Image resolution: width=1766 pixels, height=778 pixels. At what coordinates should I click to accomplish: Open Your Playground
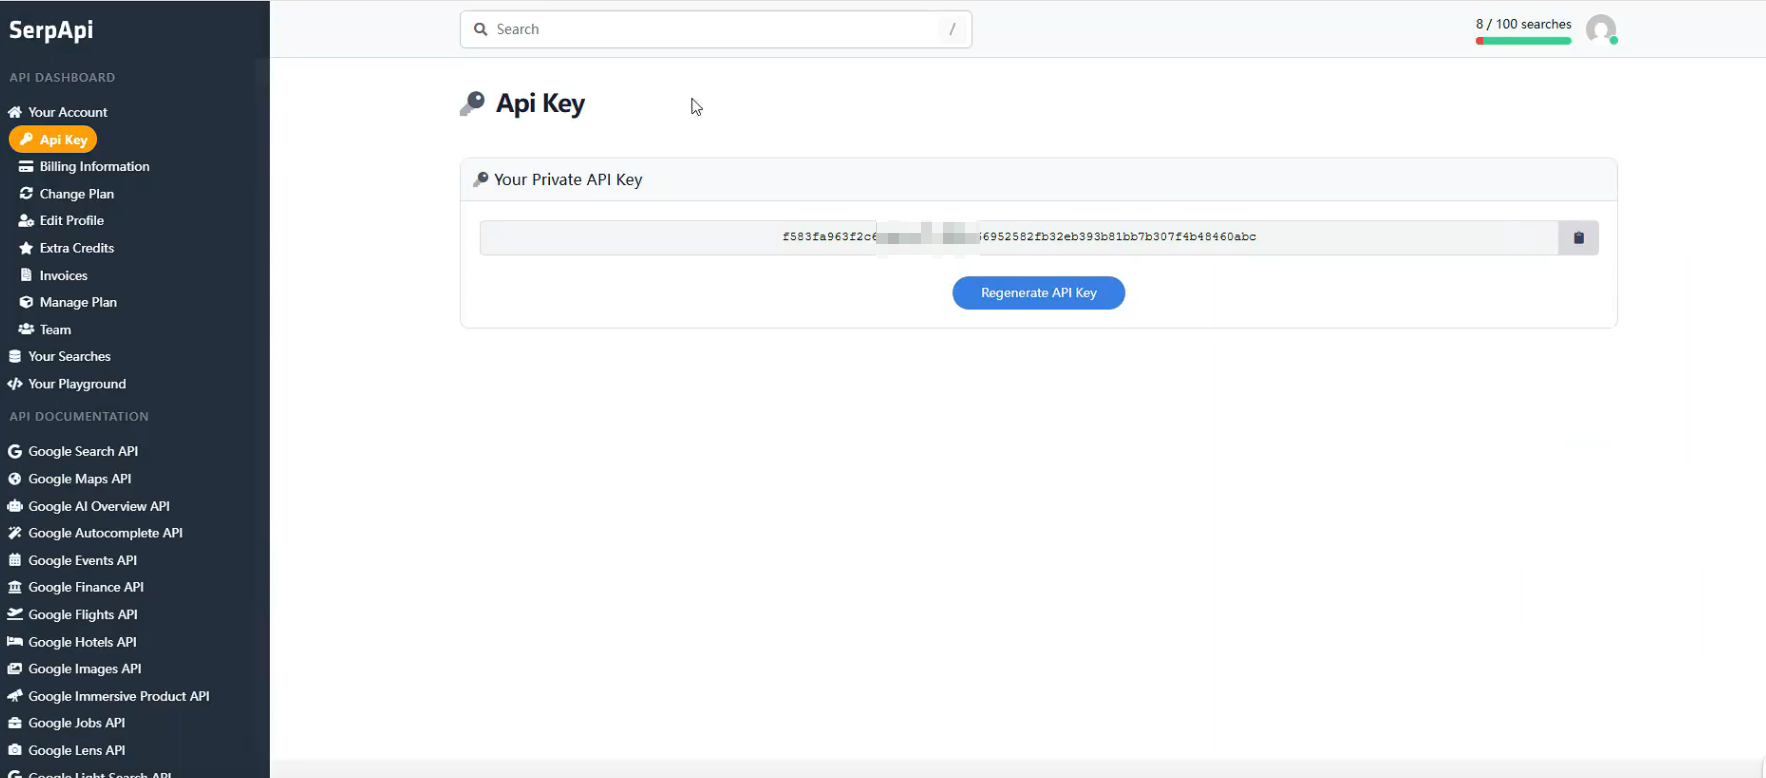point(77,384)
